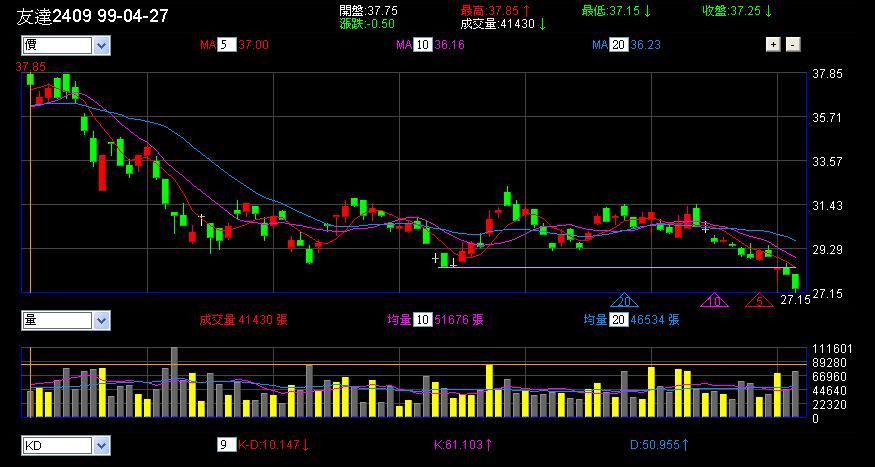The image size is (875, 467).
Task: Click the 均量 20 period input box
Action: [620, 320]
